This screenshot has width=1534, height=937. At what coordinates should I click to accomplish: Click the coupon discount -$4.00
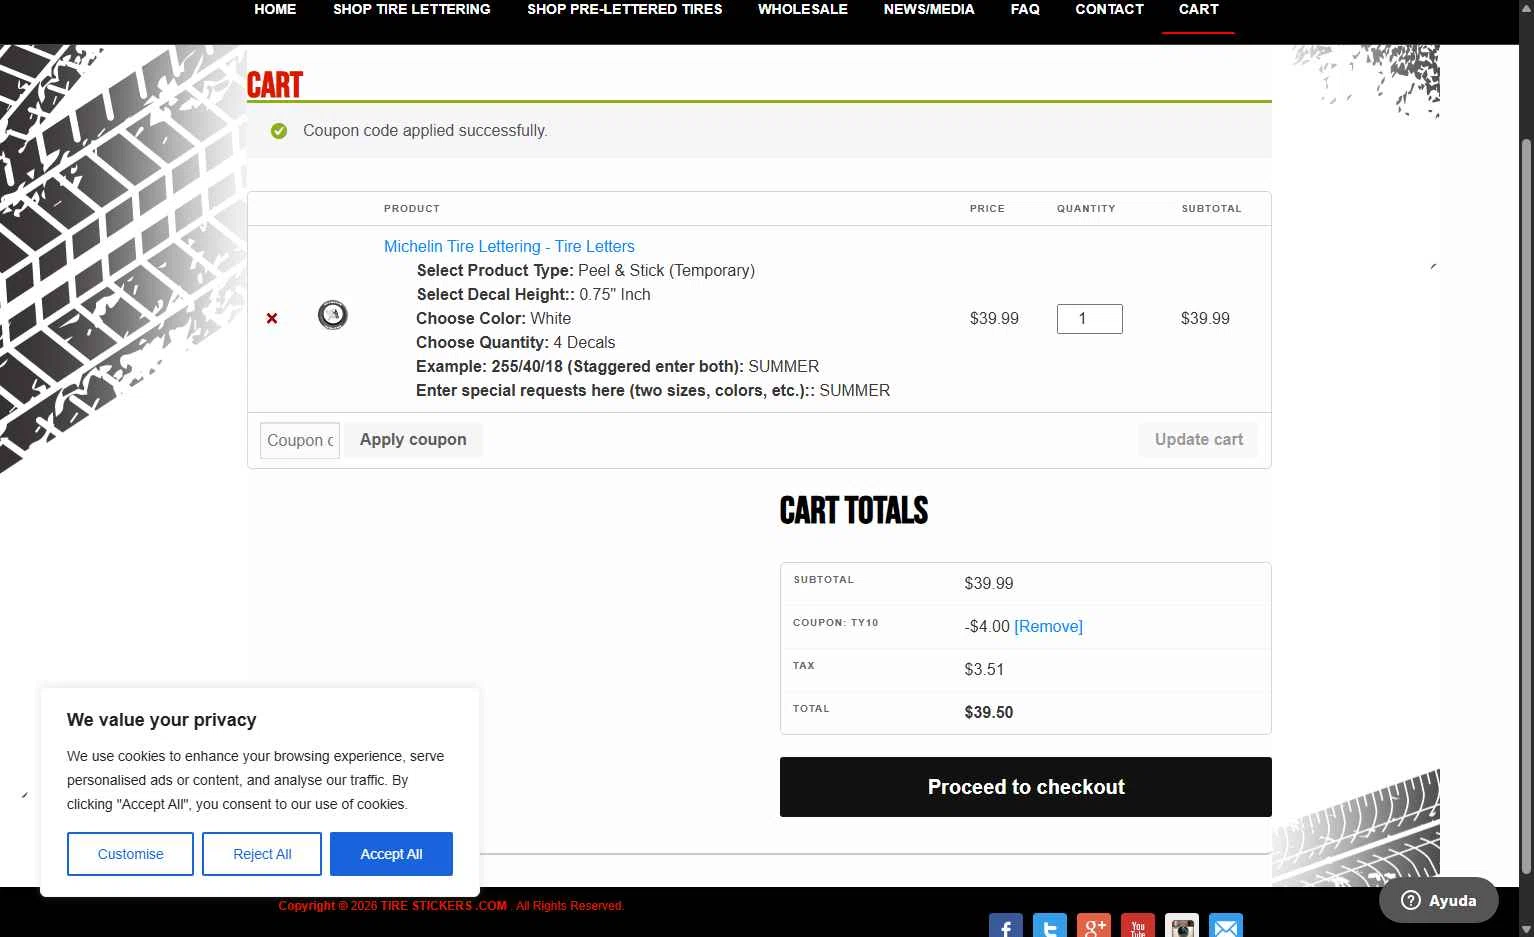987,626
